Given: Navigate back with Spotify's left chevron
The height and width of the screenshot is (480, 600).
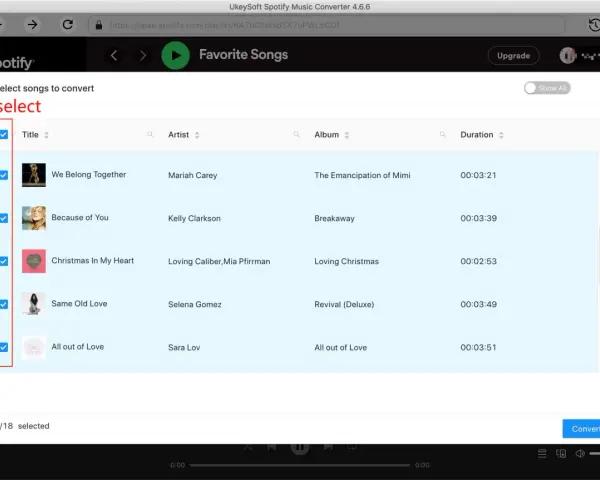Looking at the screenshot, I should pos(114,56).
